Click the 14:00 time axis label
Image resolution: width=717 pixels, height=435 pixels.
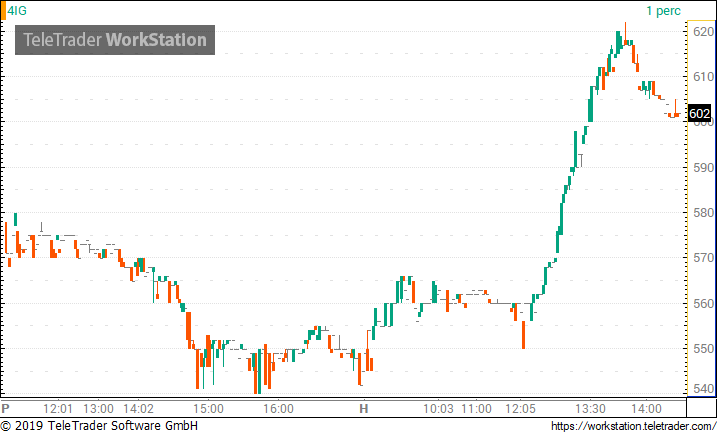point(647,408)
